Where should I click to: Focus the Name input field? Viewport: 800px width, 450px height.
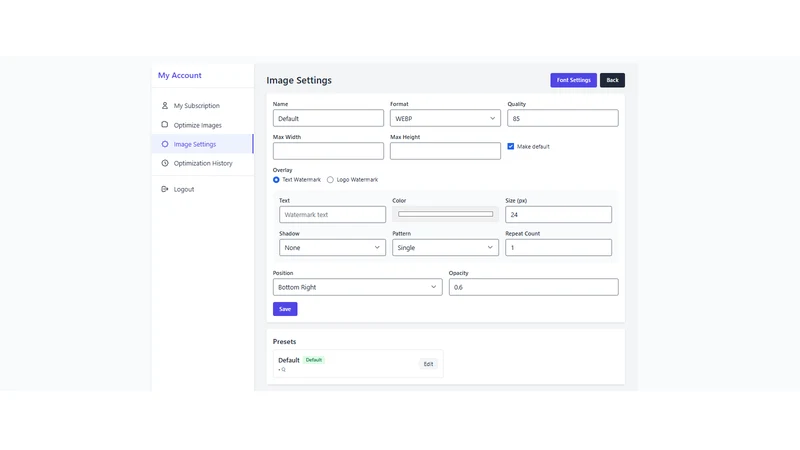tap(328, 118)
